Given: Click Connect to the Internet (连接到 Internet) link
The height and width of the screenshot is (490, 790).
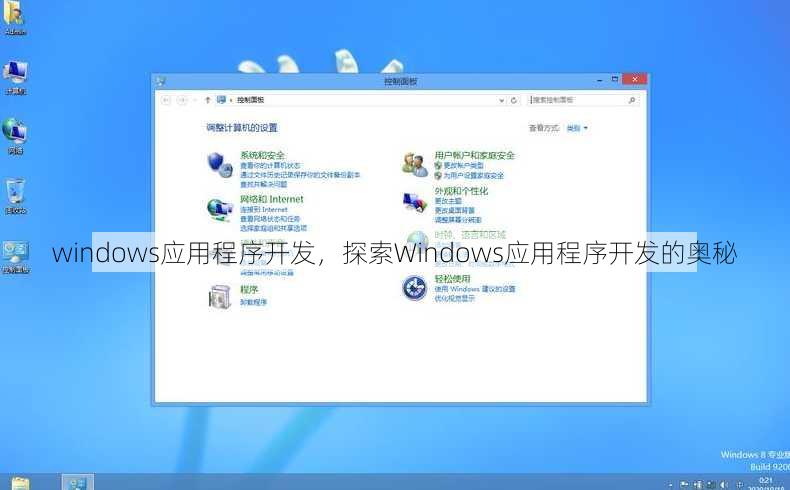Looking at the screenshot, I should [264, 209].
